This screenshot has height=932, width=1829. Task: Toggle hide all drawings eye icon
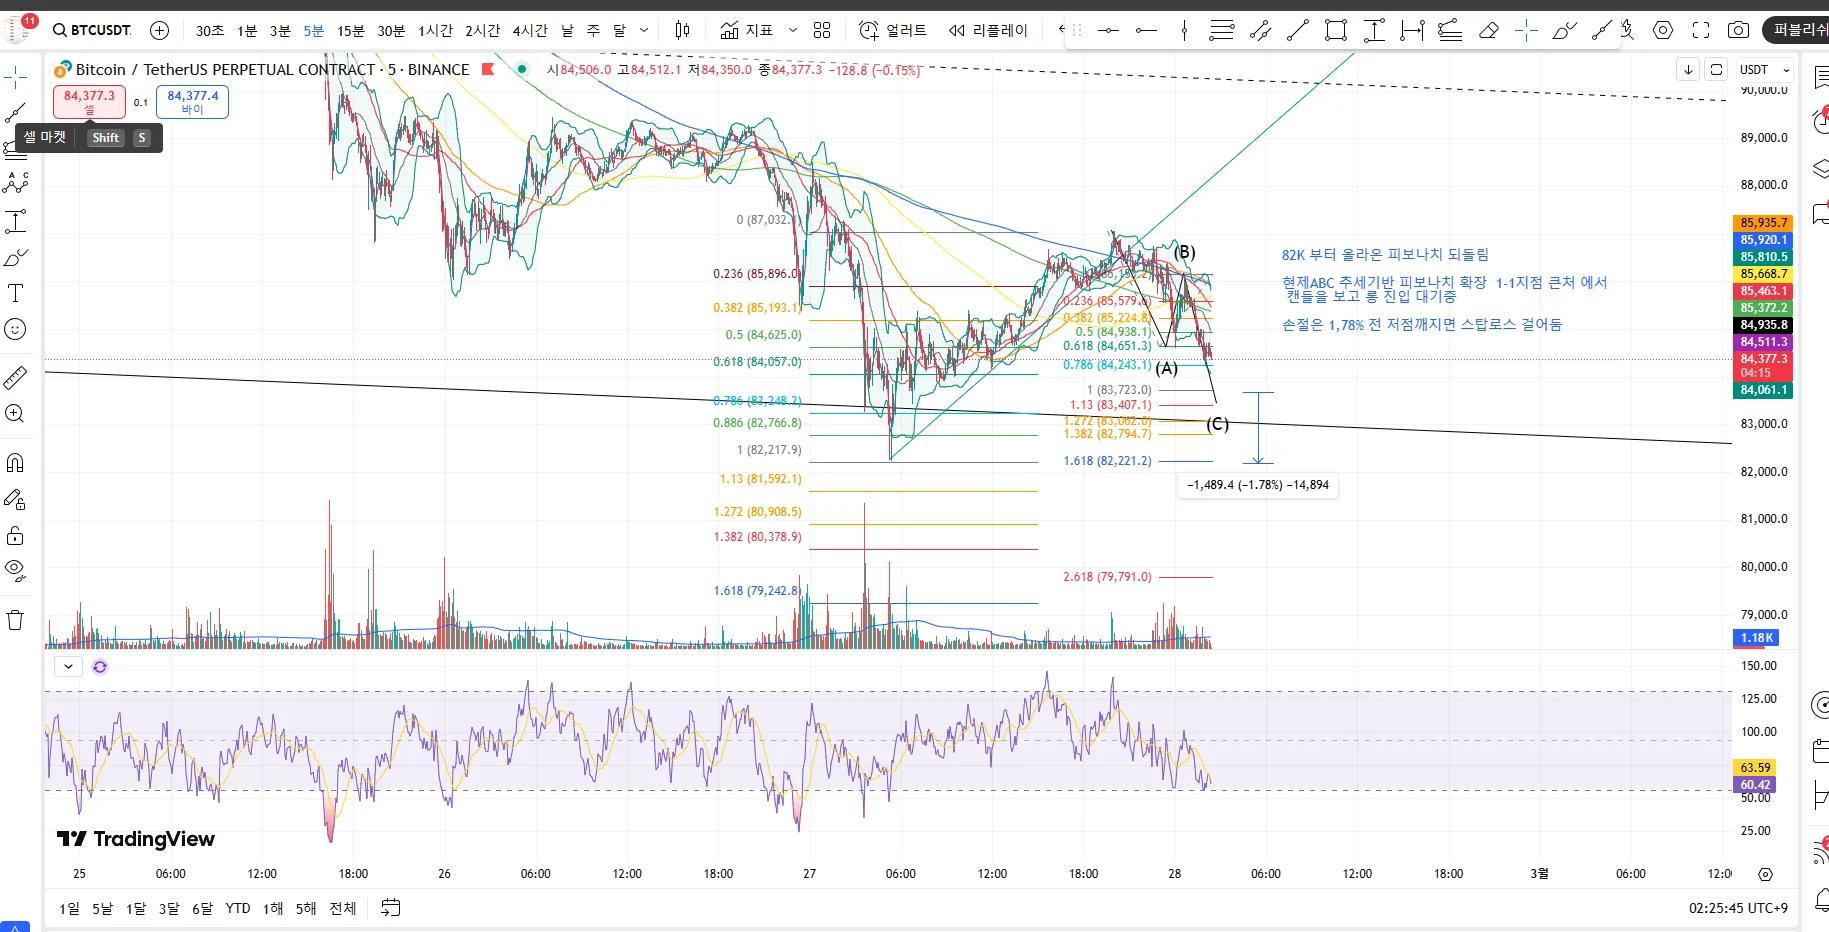15,571
